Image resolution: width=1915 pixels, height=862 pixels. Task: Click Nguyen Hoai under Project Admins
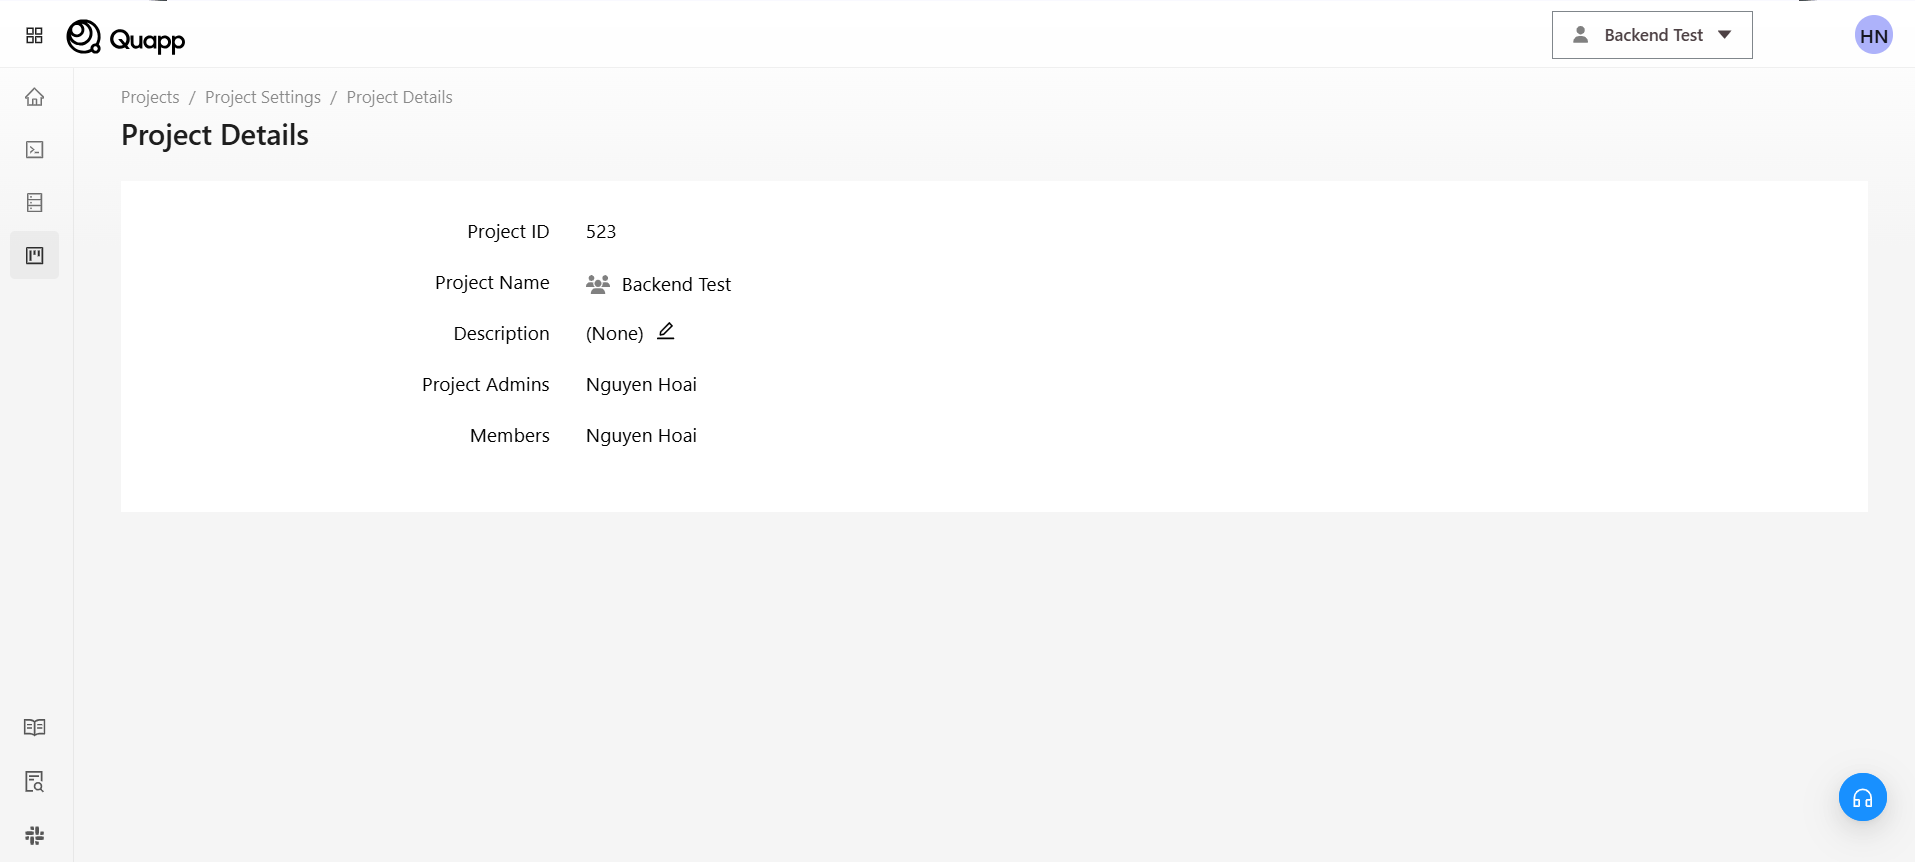click(641, 385)
